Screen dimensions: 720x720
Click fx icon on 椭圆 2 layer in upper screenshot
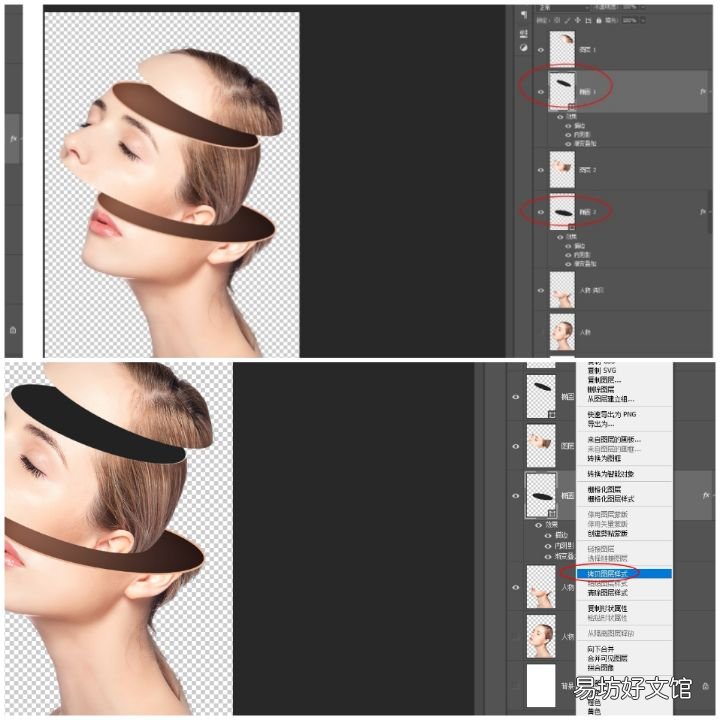pos(703,212)
